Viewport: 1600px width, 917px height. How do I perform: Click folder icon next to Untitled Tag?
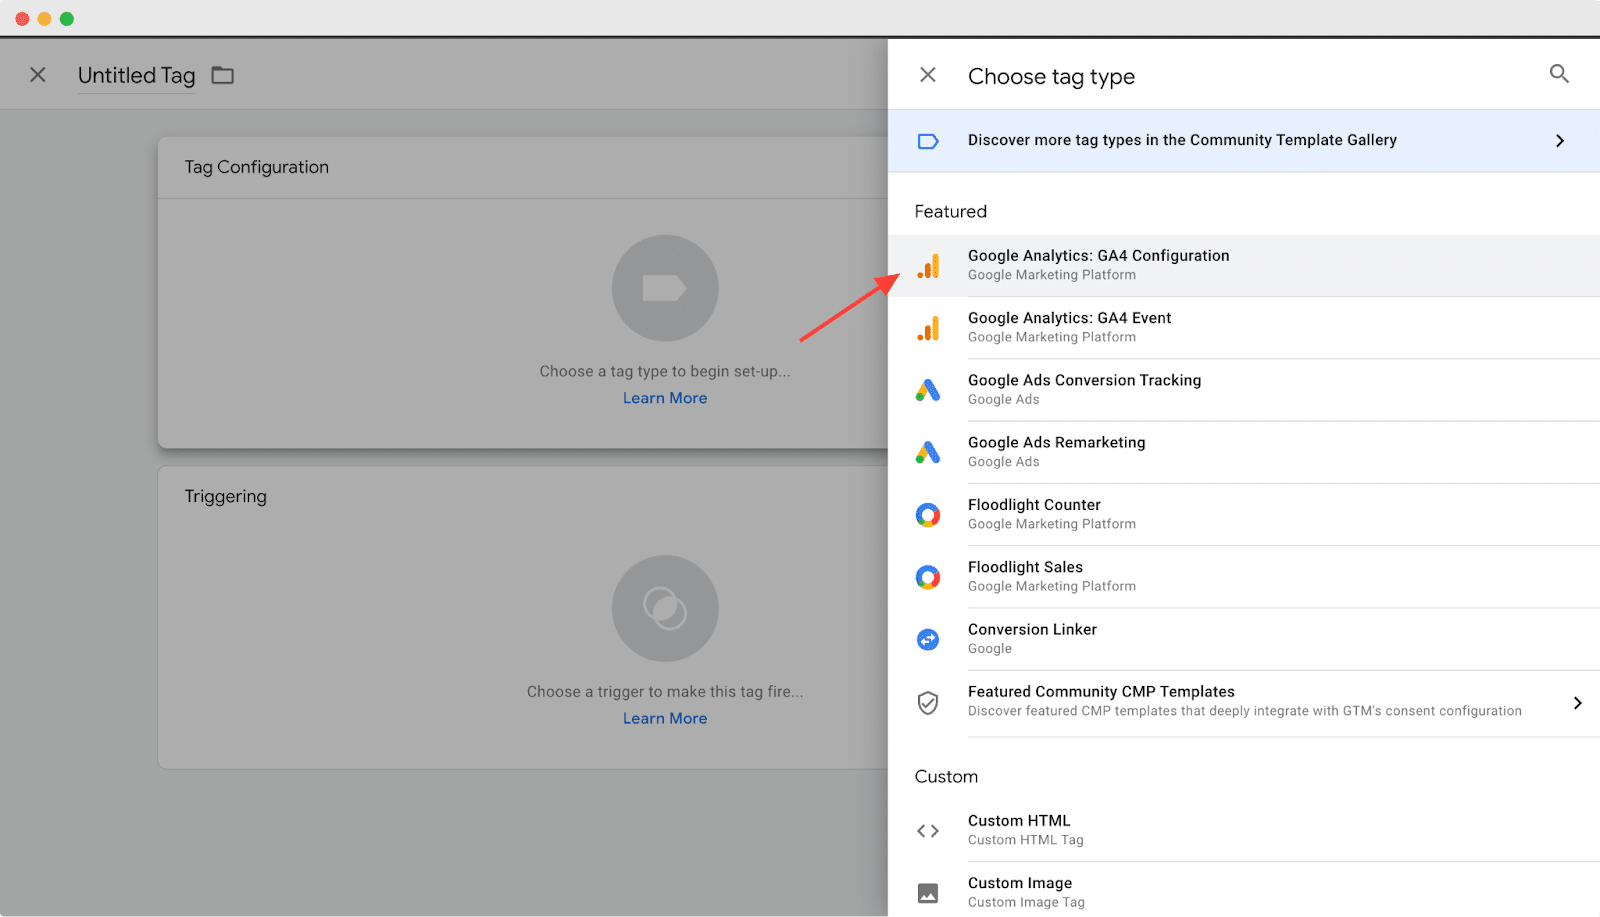tap(222, 76)
